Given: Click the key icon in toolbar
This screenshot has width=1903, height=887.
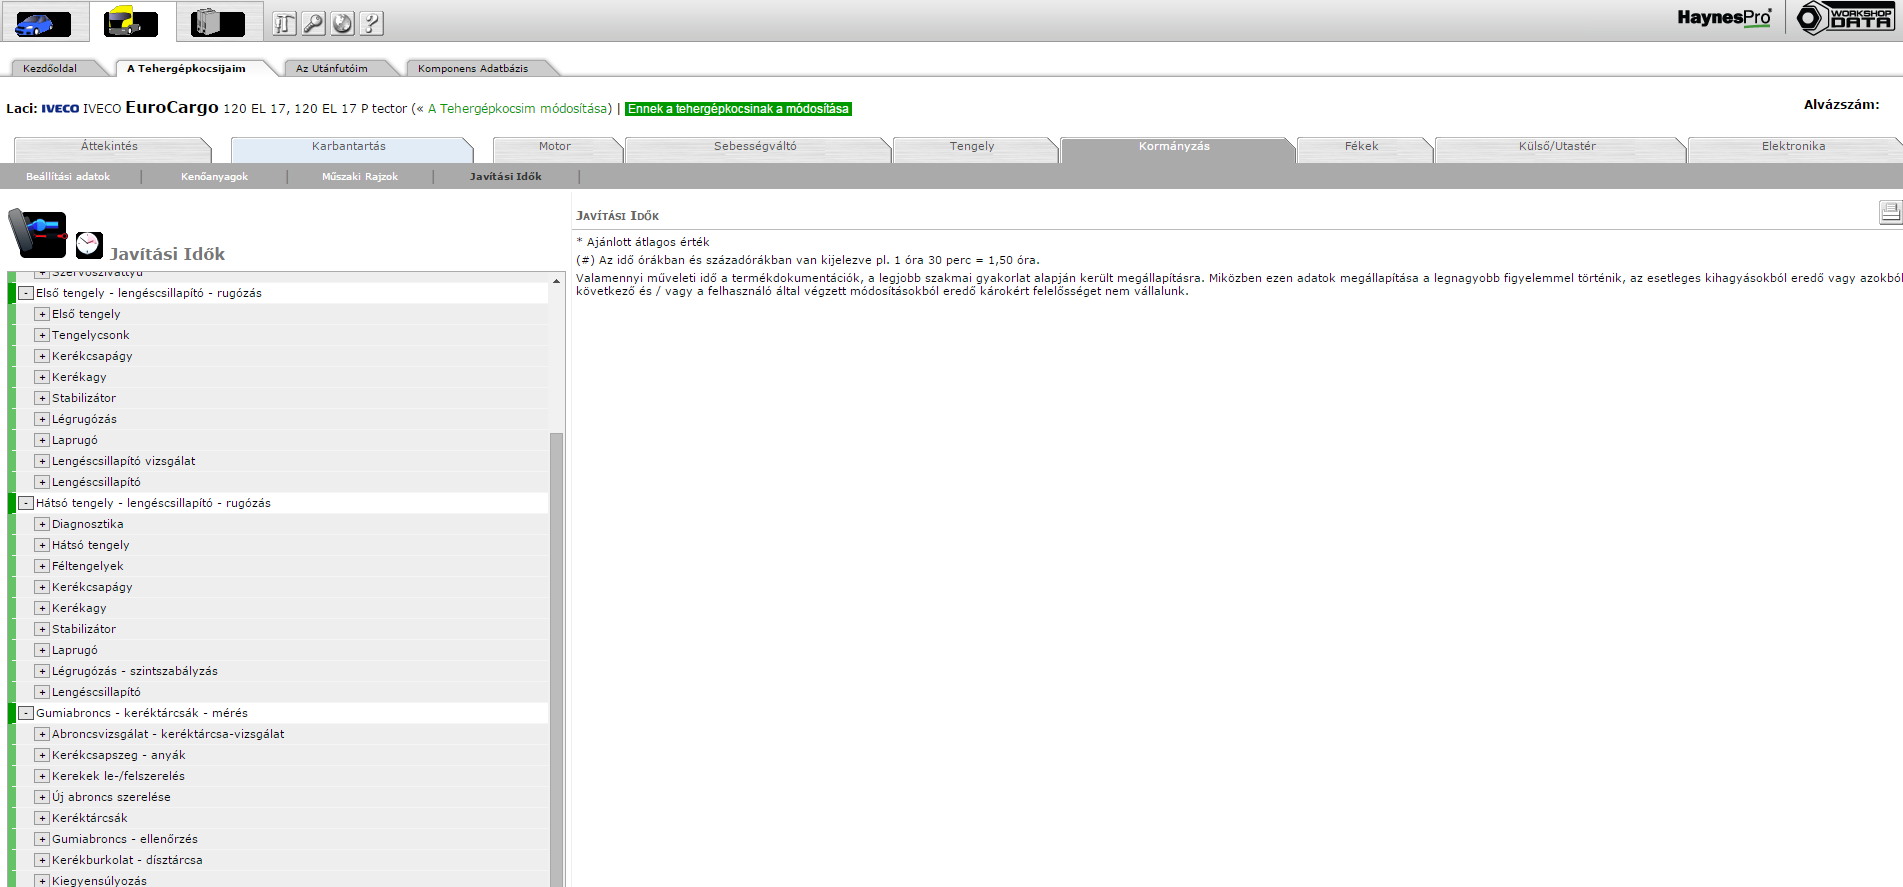Looking at the screenshot, I should coord(314,23).
